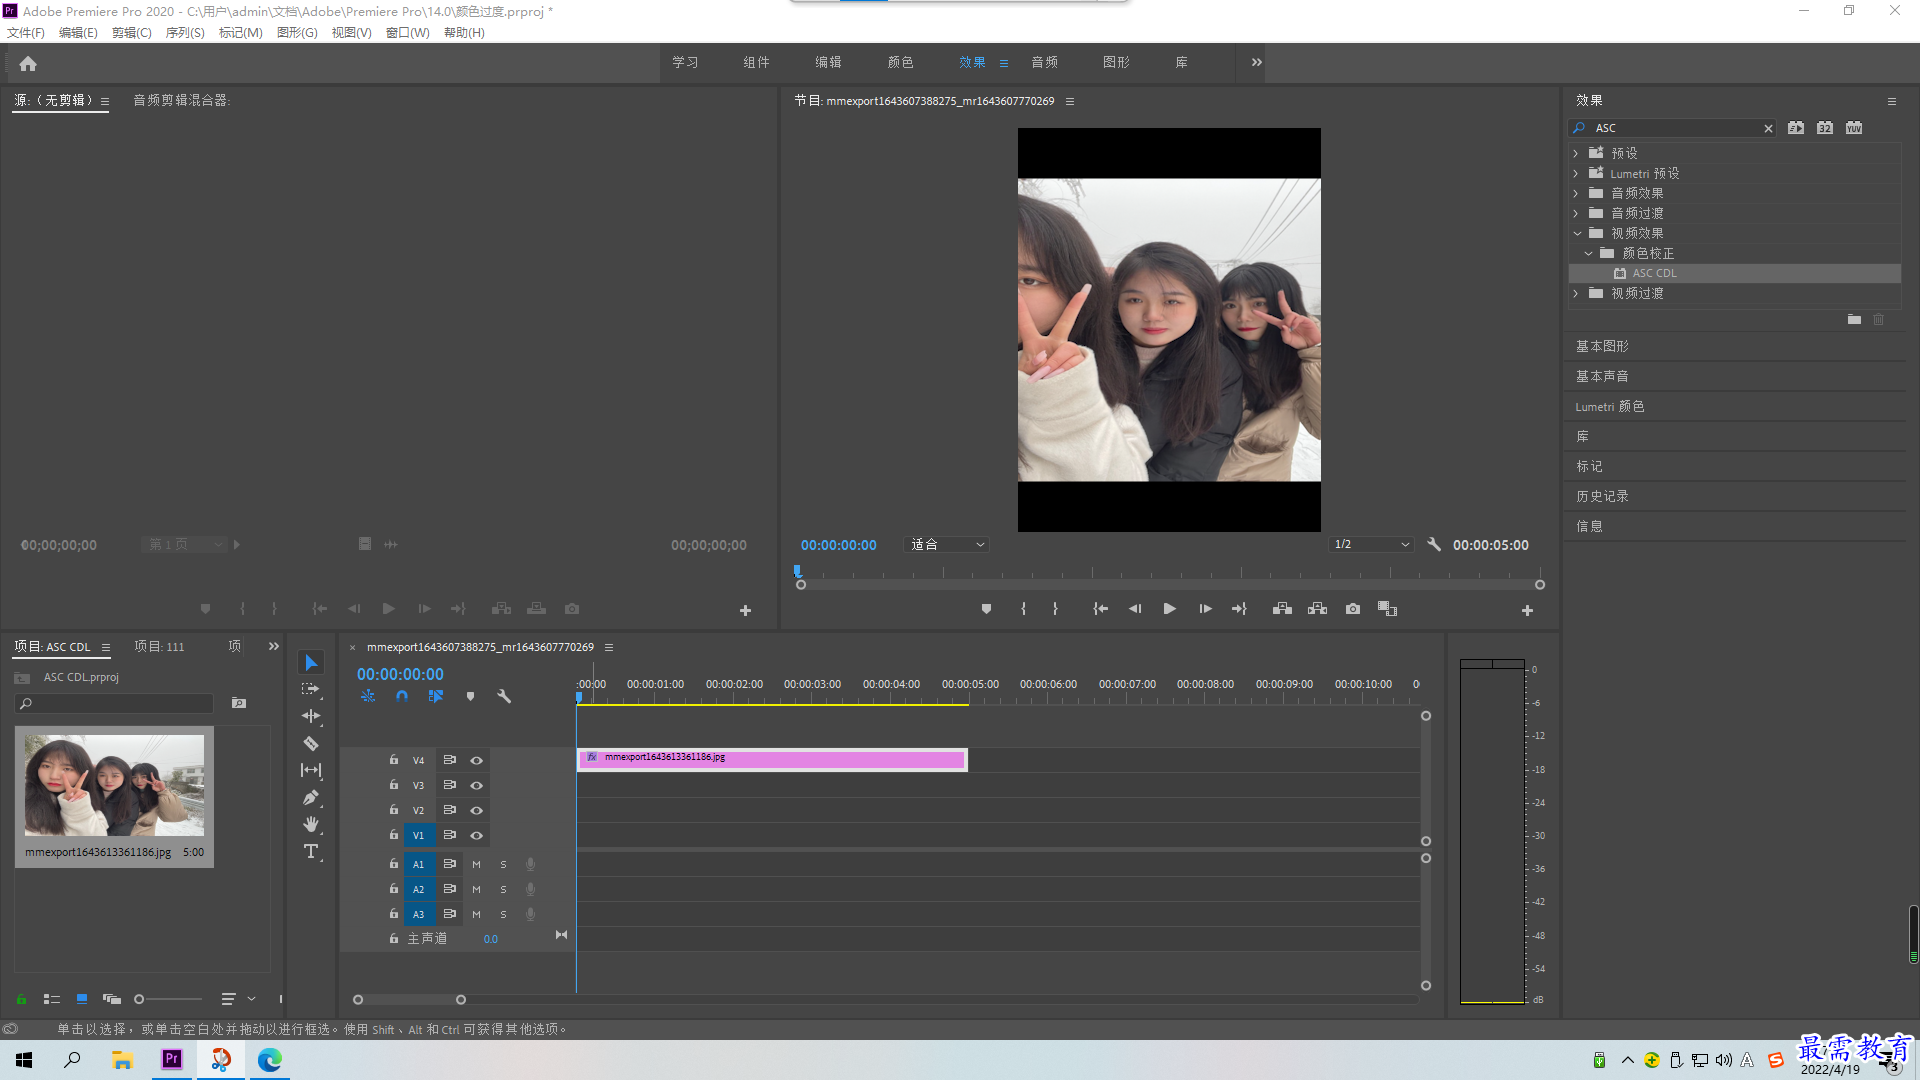Viewport: 1920px width, 1080px height.
Task: Expand 音频过渡 folder
Action: pyautogui.click(x=1576, y=213)
